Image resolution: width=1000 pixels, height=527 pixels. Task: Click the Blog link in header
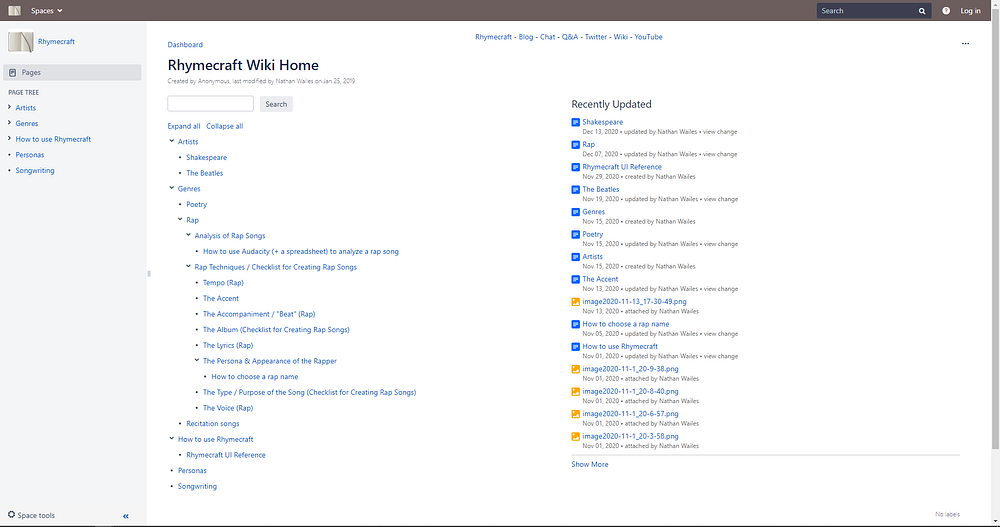tap(526, 37)
